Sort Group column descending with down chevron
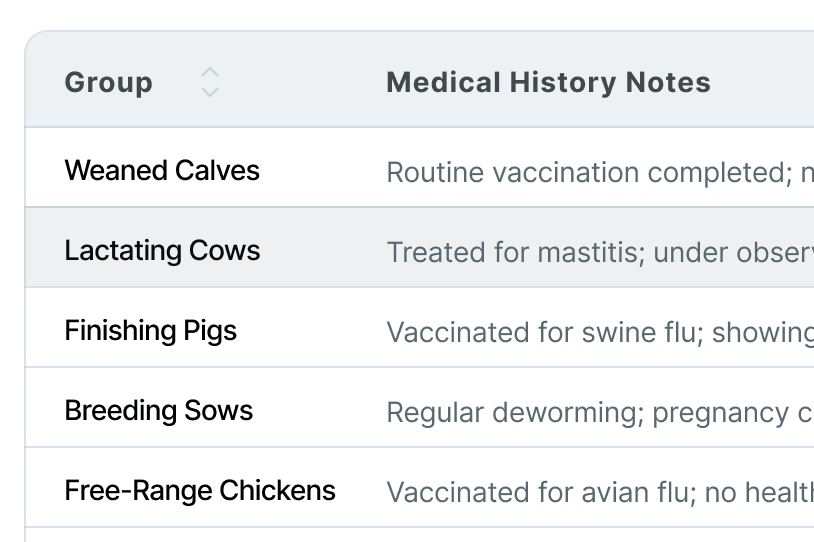Image resolution: width=814 pixels, height=542 pixels. [210, 92]
